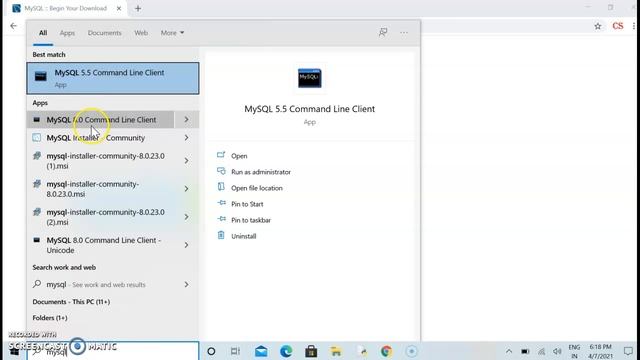Click the ENG IN language indicator
This screenshot has height=360, width=640.
574,351
